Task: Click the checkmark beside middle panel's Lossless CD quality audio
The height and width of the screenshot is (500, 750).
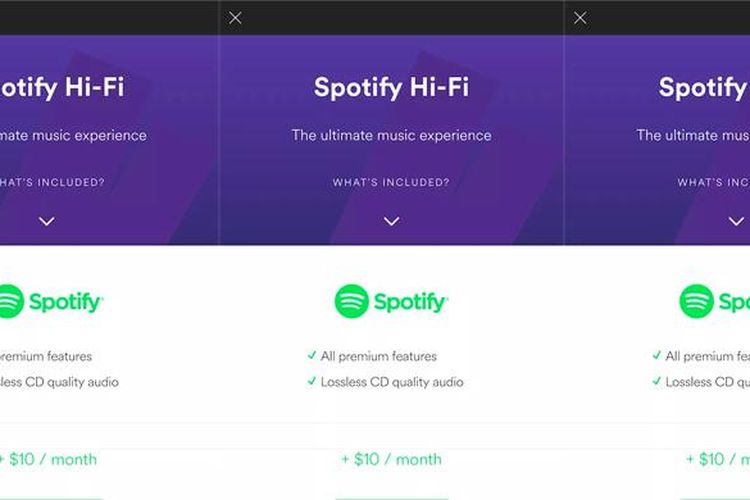Action: coord(312,381)
